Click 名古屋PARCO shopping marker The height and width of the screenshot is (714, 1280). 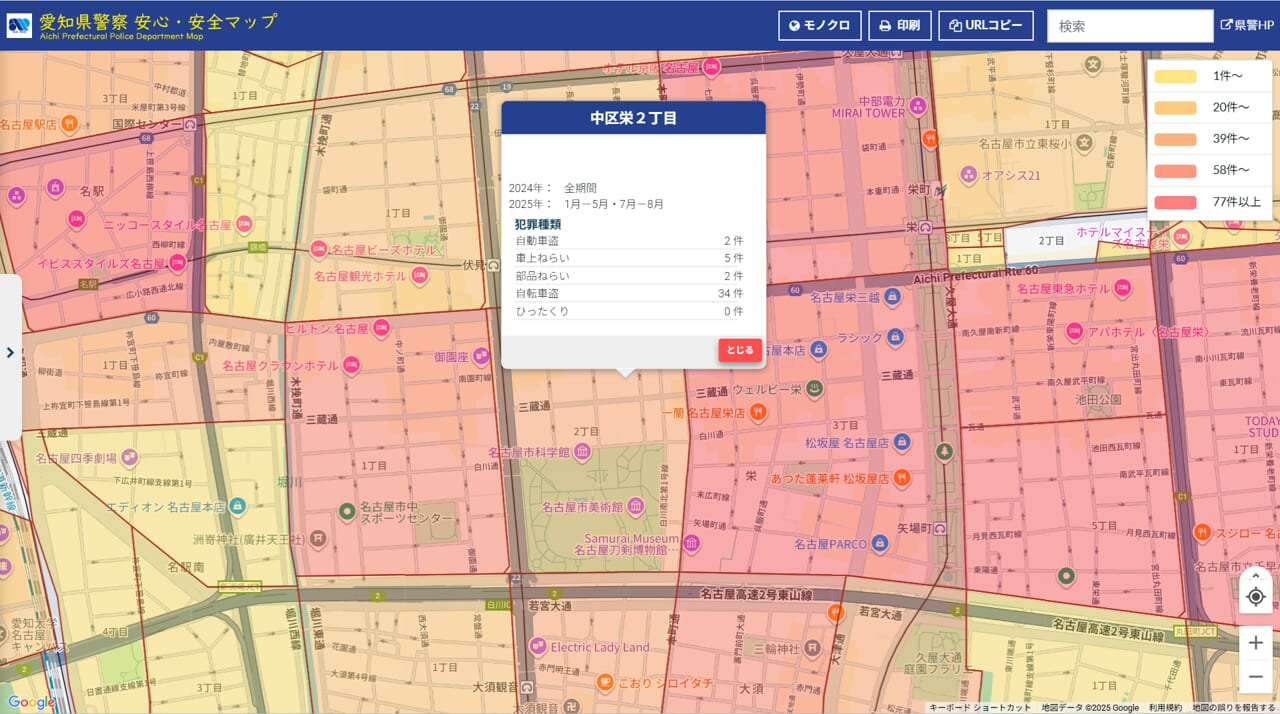(x=880, y=544)
